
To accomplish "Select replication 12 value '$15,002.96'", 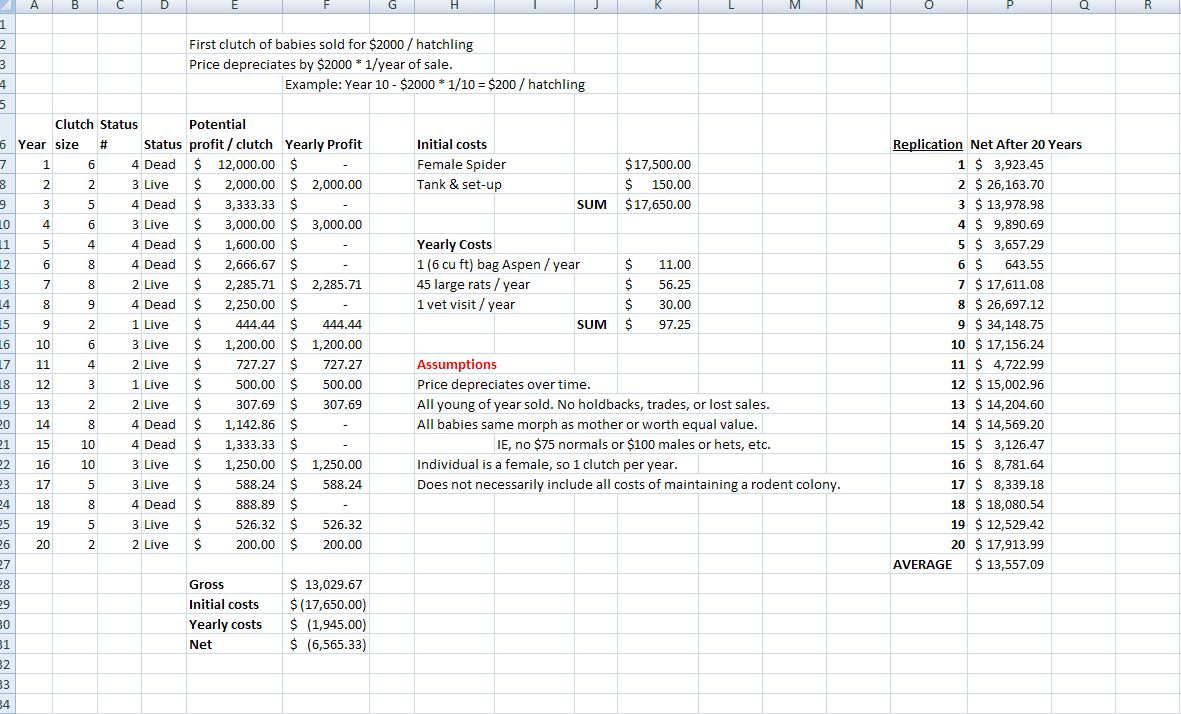I will 1009,384.
